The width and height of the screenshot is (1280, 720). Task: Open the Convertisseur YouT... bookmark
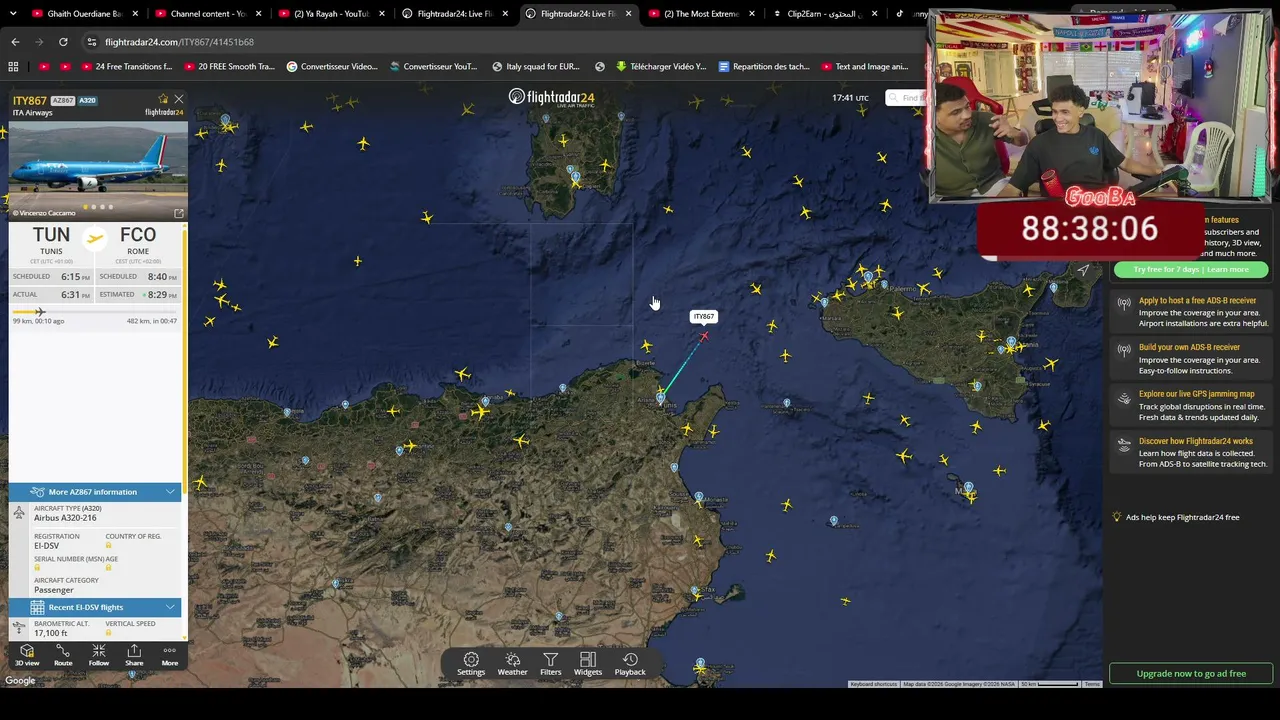(434, 67)
